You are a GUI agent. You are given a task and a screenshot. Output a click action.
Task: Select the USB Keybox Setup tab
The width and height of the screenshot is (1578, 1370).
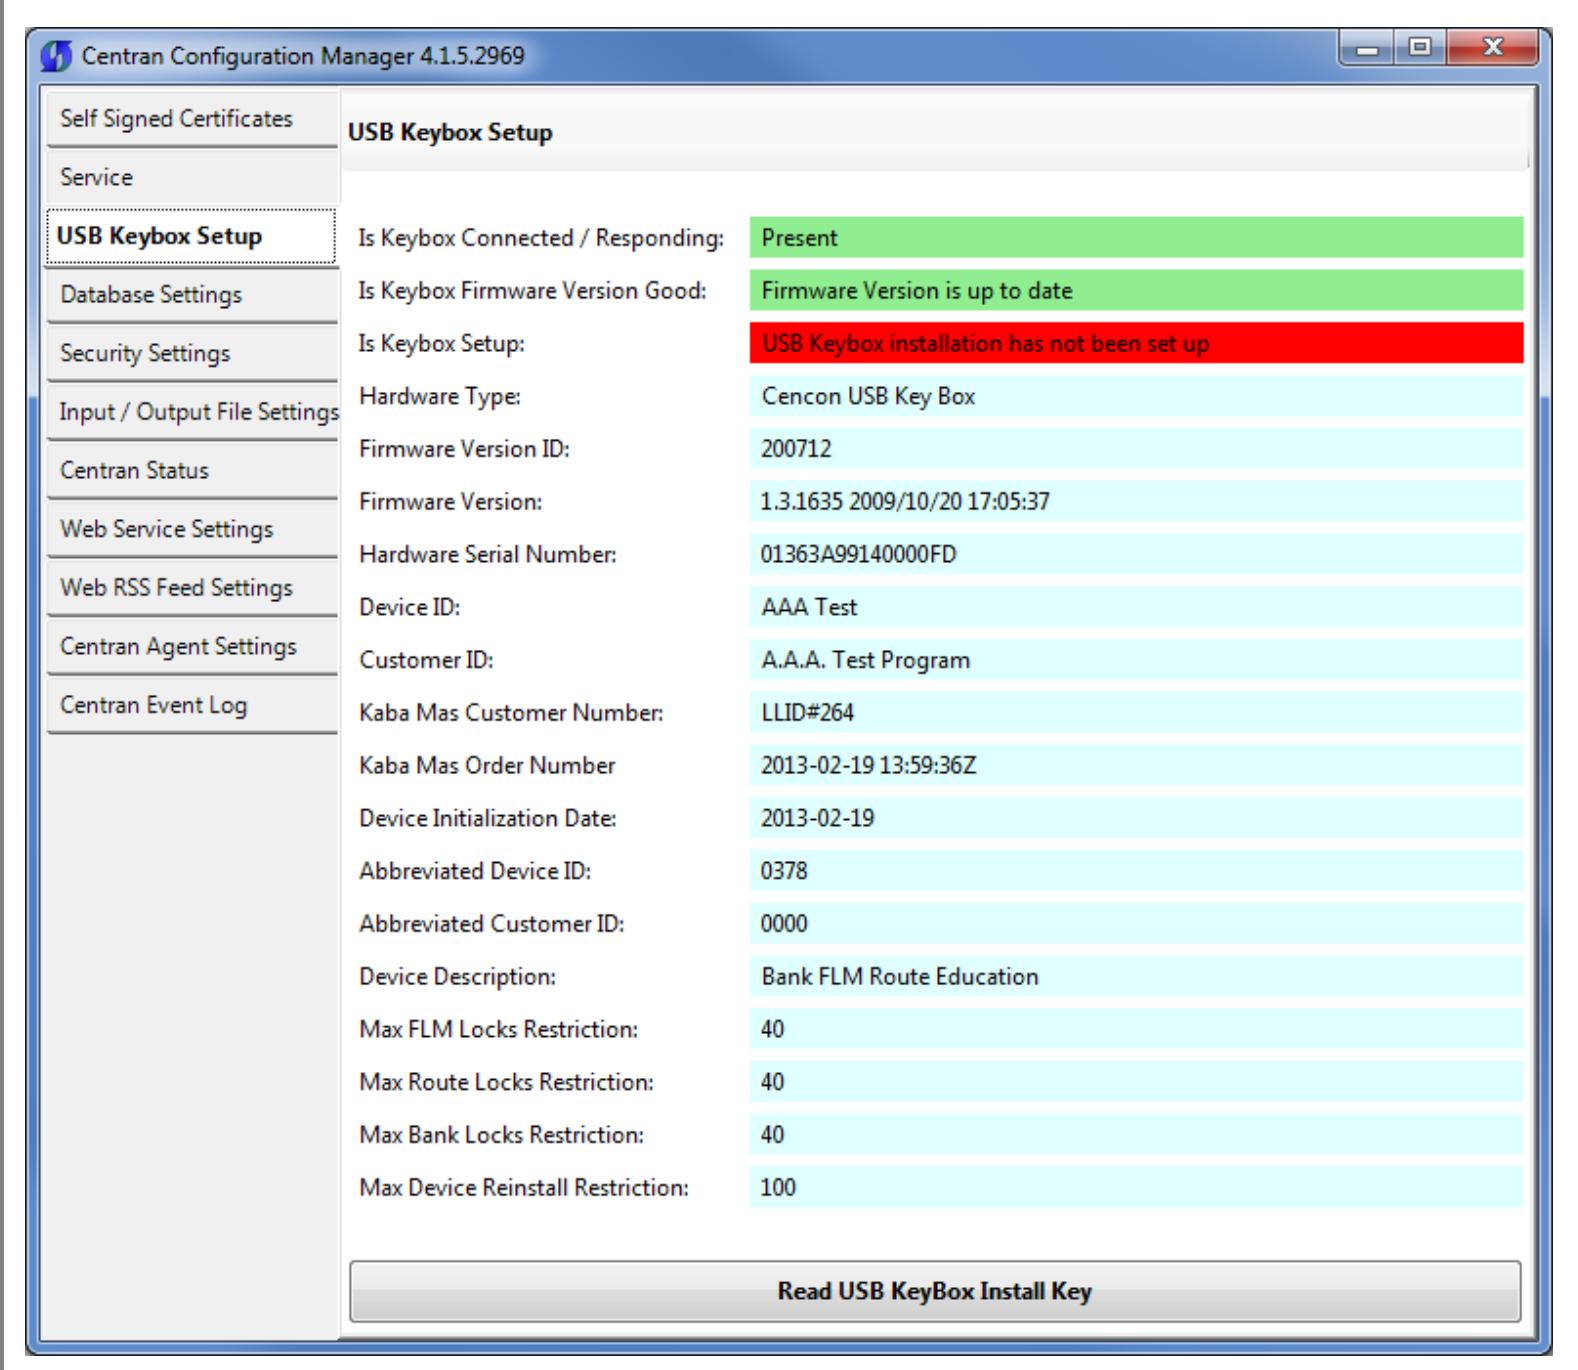click(x=191, y=236)
